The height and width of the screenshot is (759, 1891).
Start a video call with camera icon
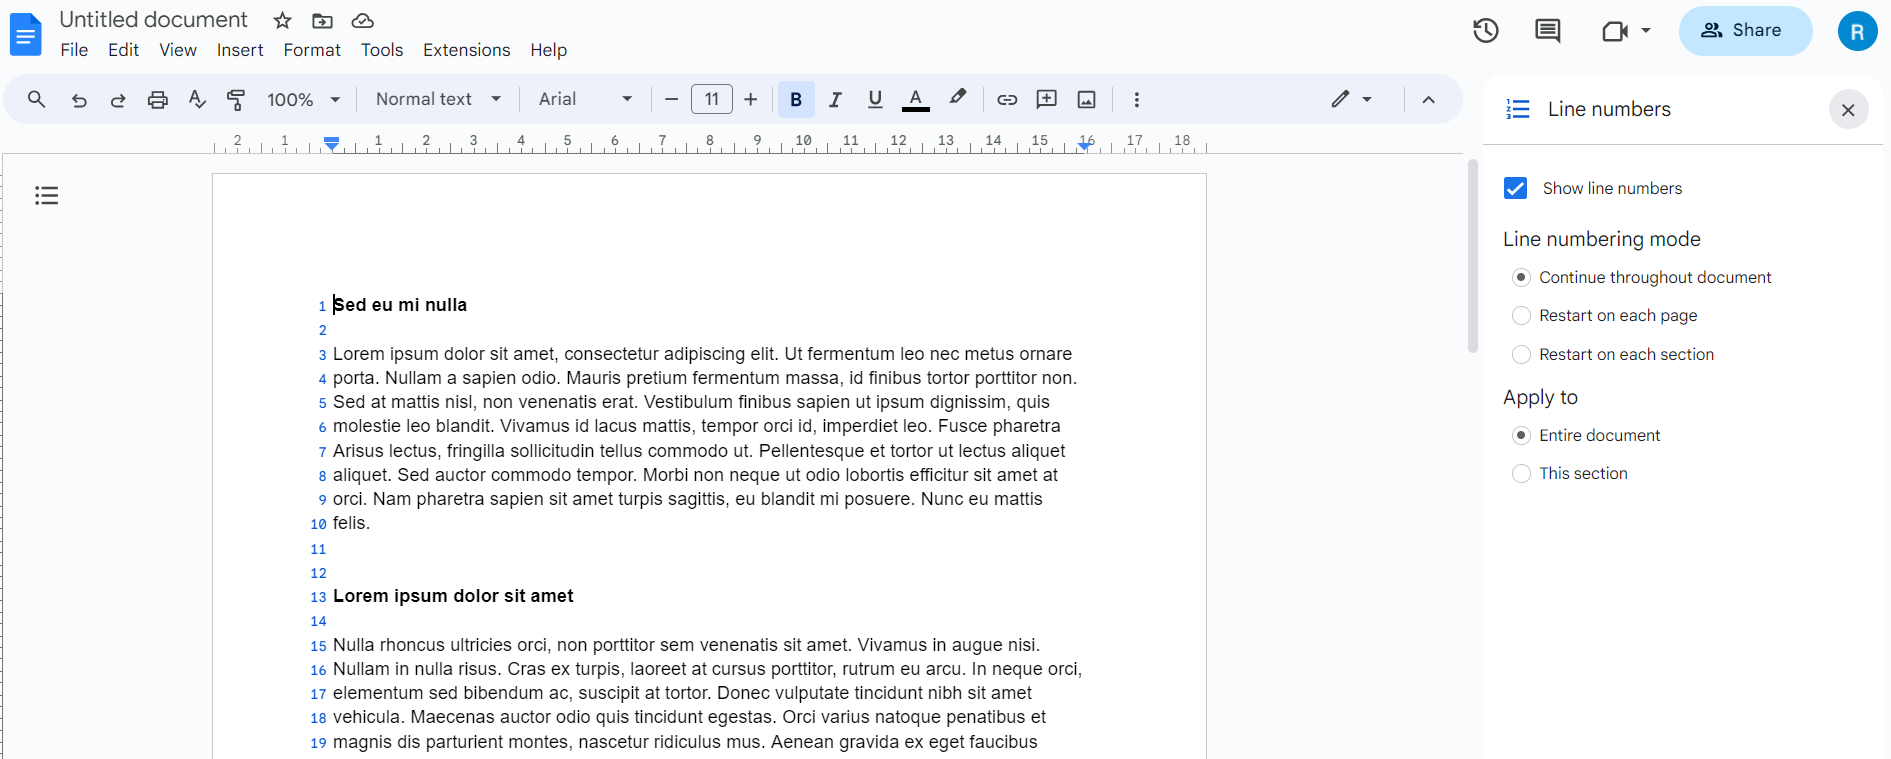coord(1614,31)
